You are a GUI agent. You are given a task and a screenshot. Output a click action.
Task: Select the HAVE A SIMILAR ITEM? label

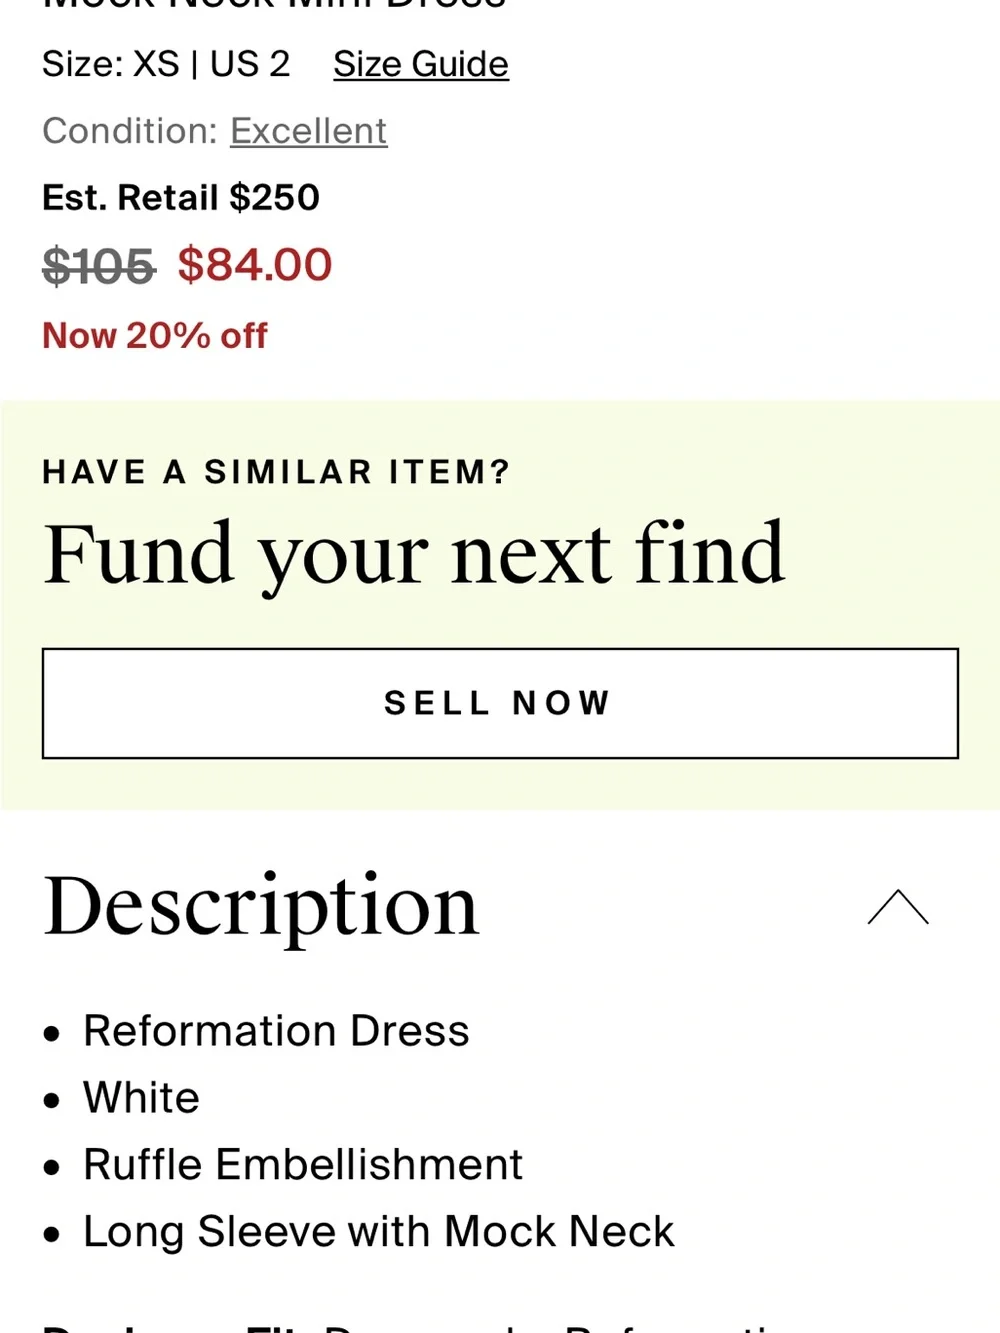click(x=276, y=471)
